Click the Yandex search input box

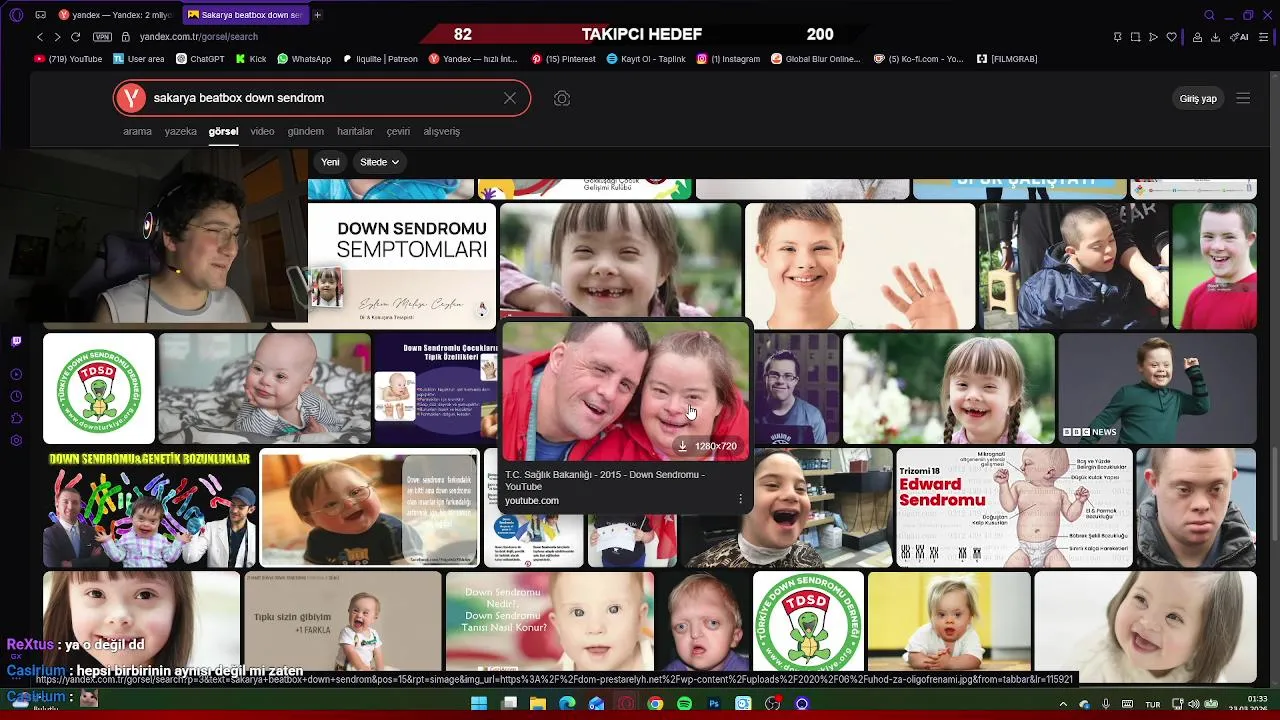click(322, 98)
